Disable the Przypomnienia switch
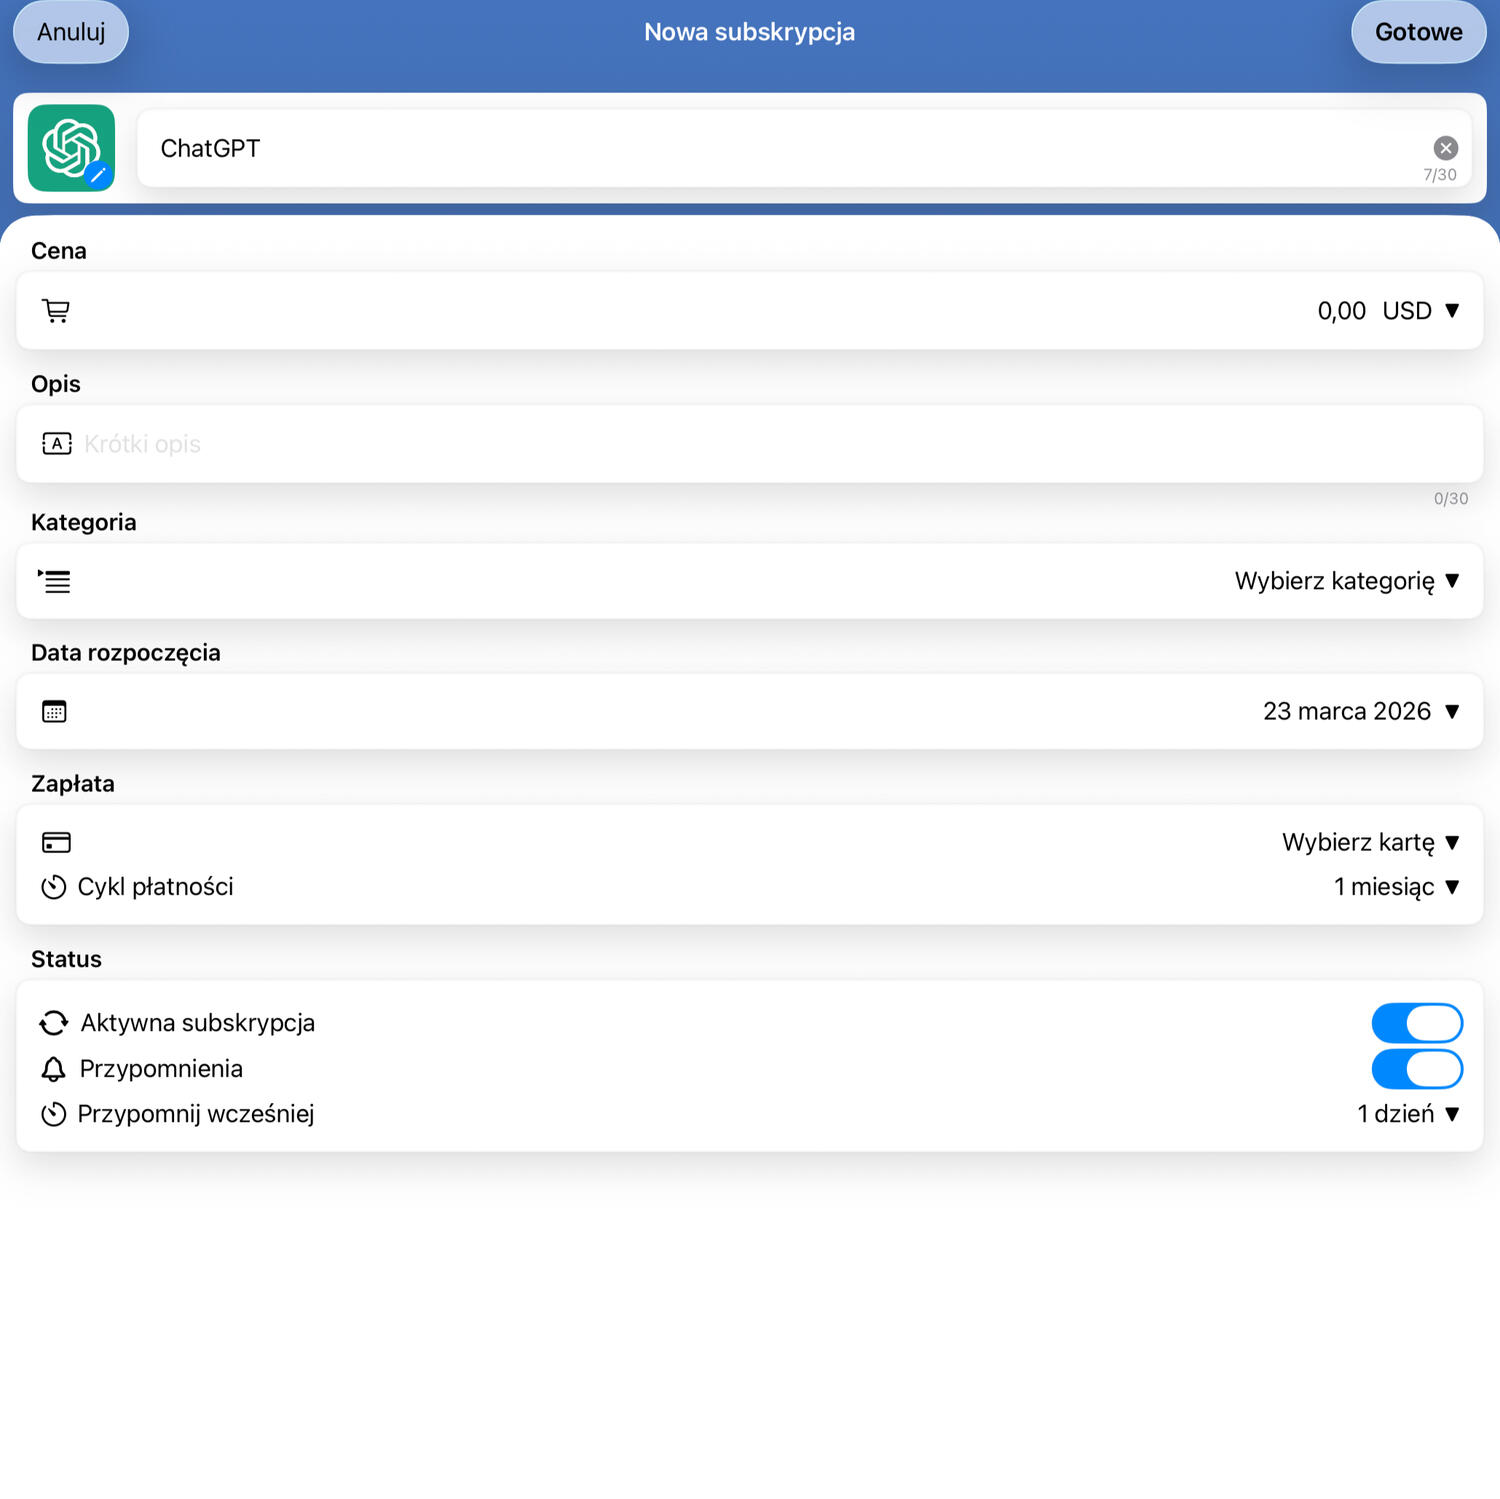Viewport: 1500px width, 1499px height. (x=1416, y=1069)
